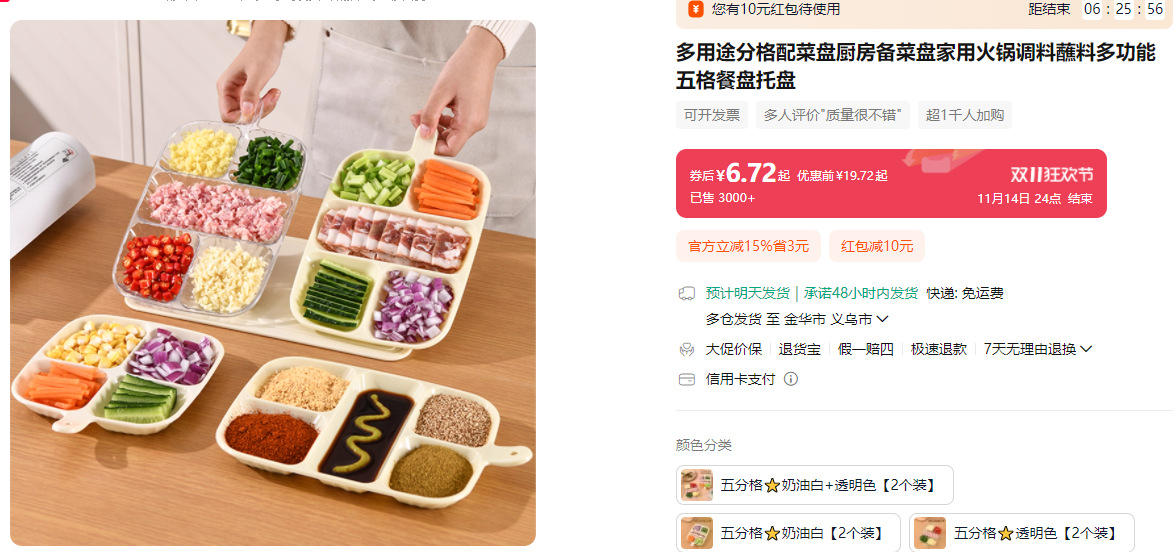Screen dimensions: 1176x552
Task: Expand the 金华市 义乌市 delivery location dropdown
Action: click(x=882, y=319)
